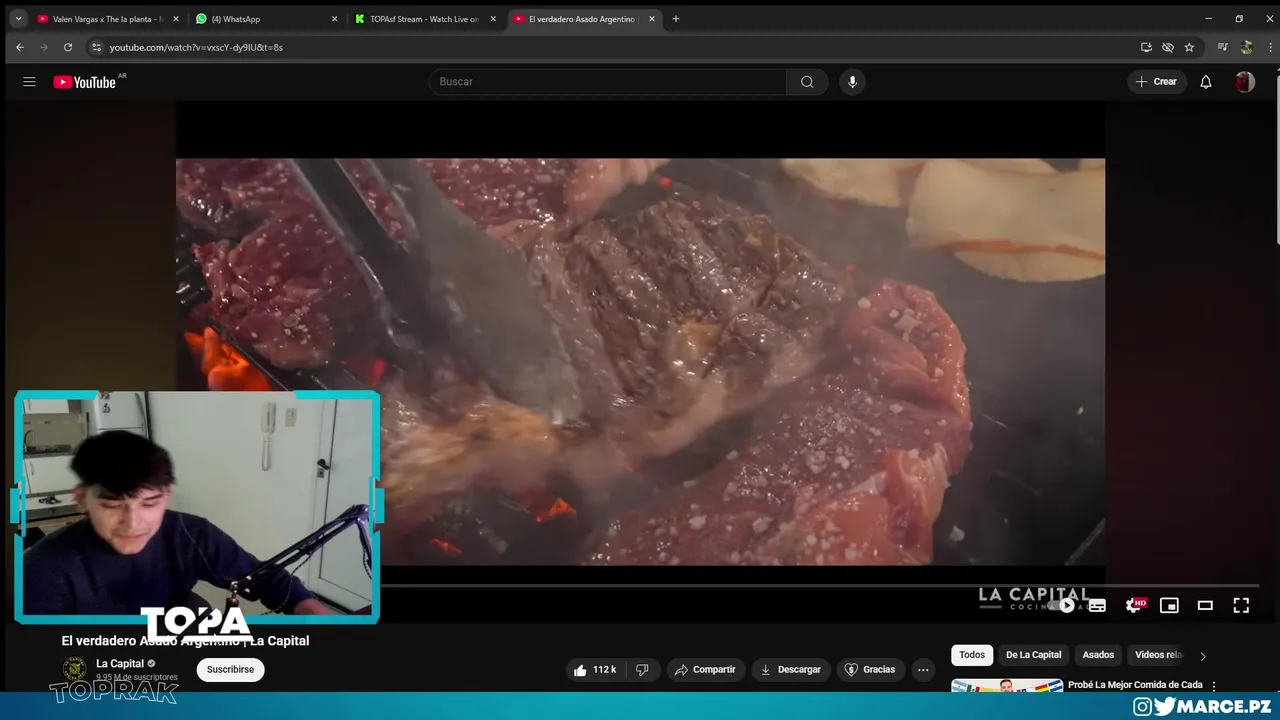Download the video with Descargar
The image size is (1280, 720).
click(x=790, y=670)
